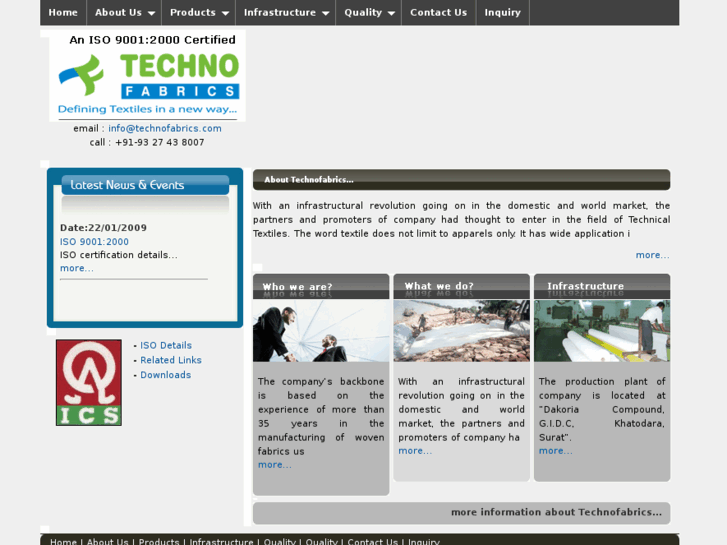Viewport: 727px width, 545px height.
Task: Click more link in Infrastructure card
Action: [555, 451]
